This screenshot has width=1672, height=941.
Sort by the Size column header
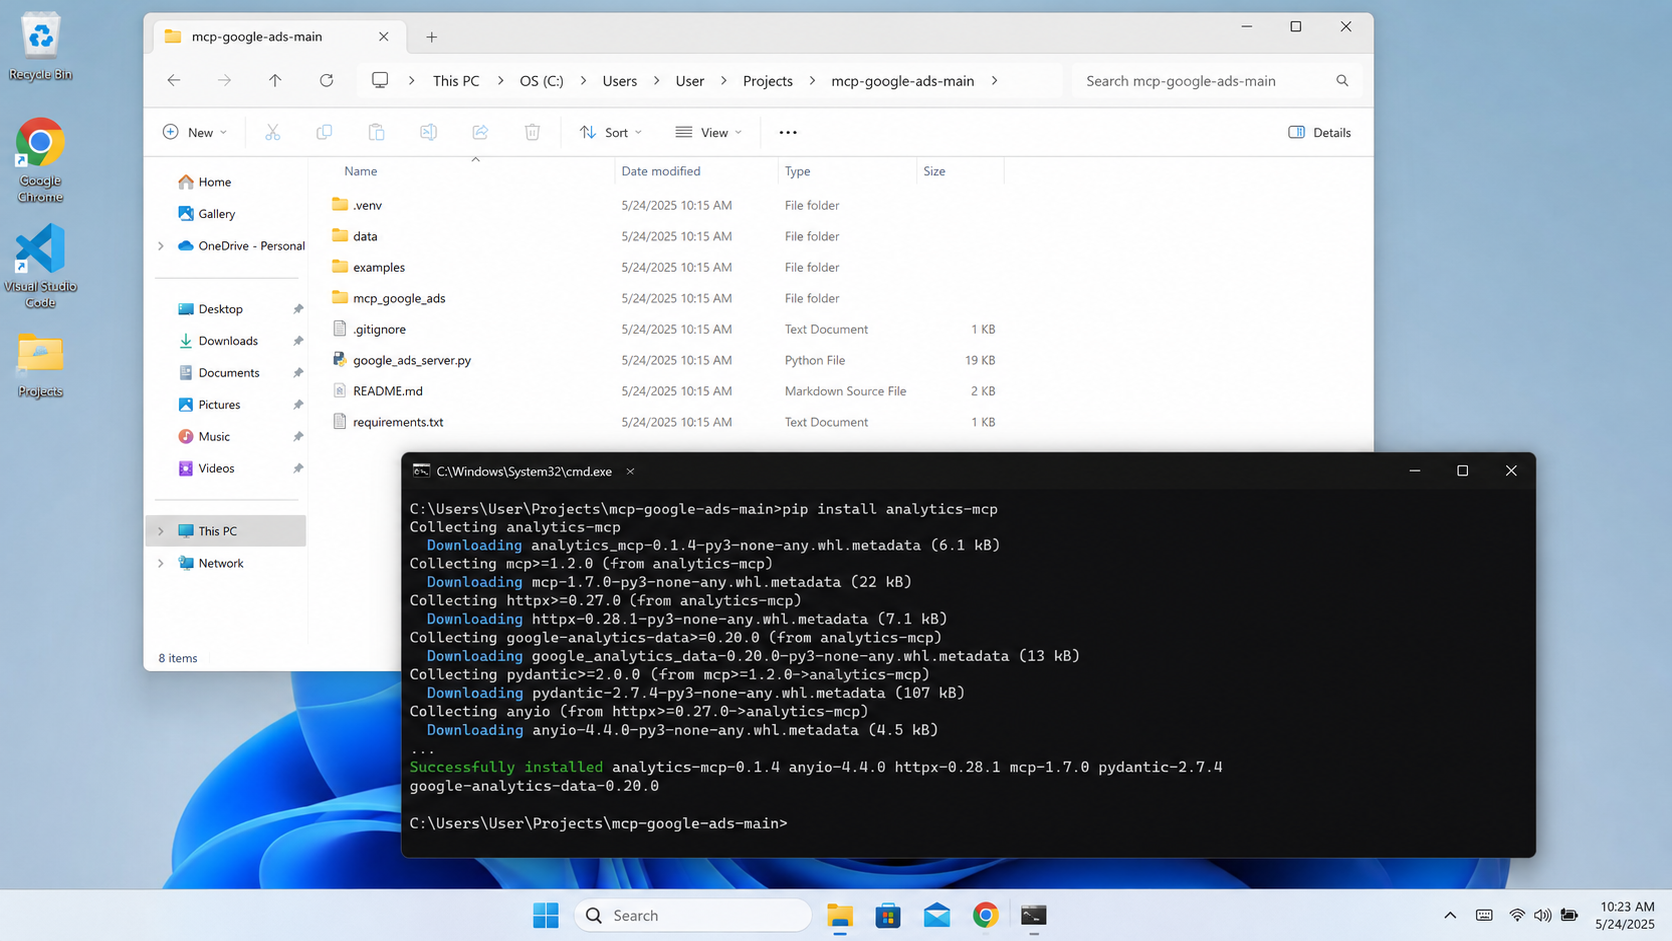click(934, 171)
